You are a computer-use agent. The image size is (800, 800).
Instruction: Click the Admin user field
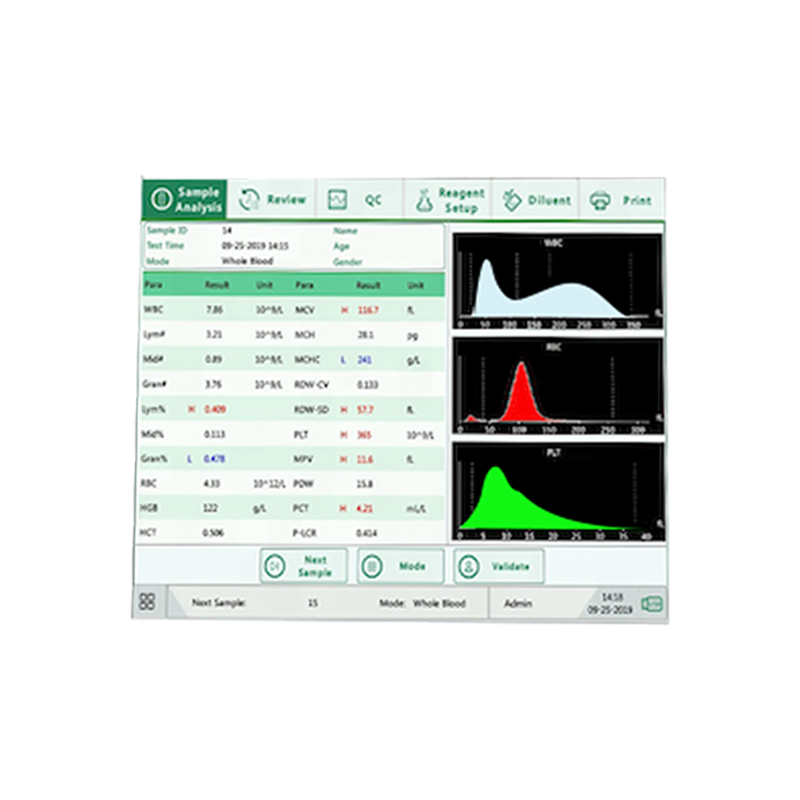(x=518, y=604)
